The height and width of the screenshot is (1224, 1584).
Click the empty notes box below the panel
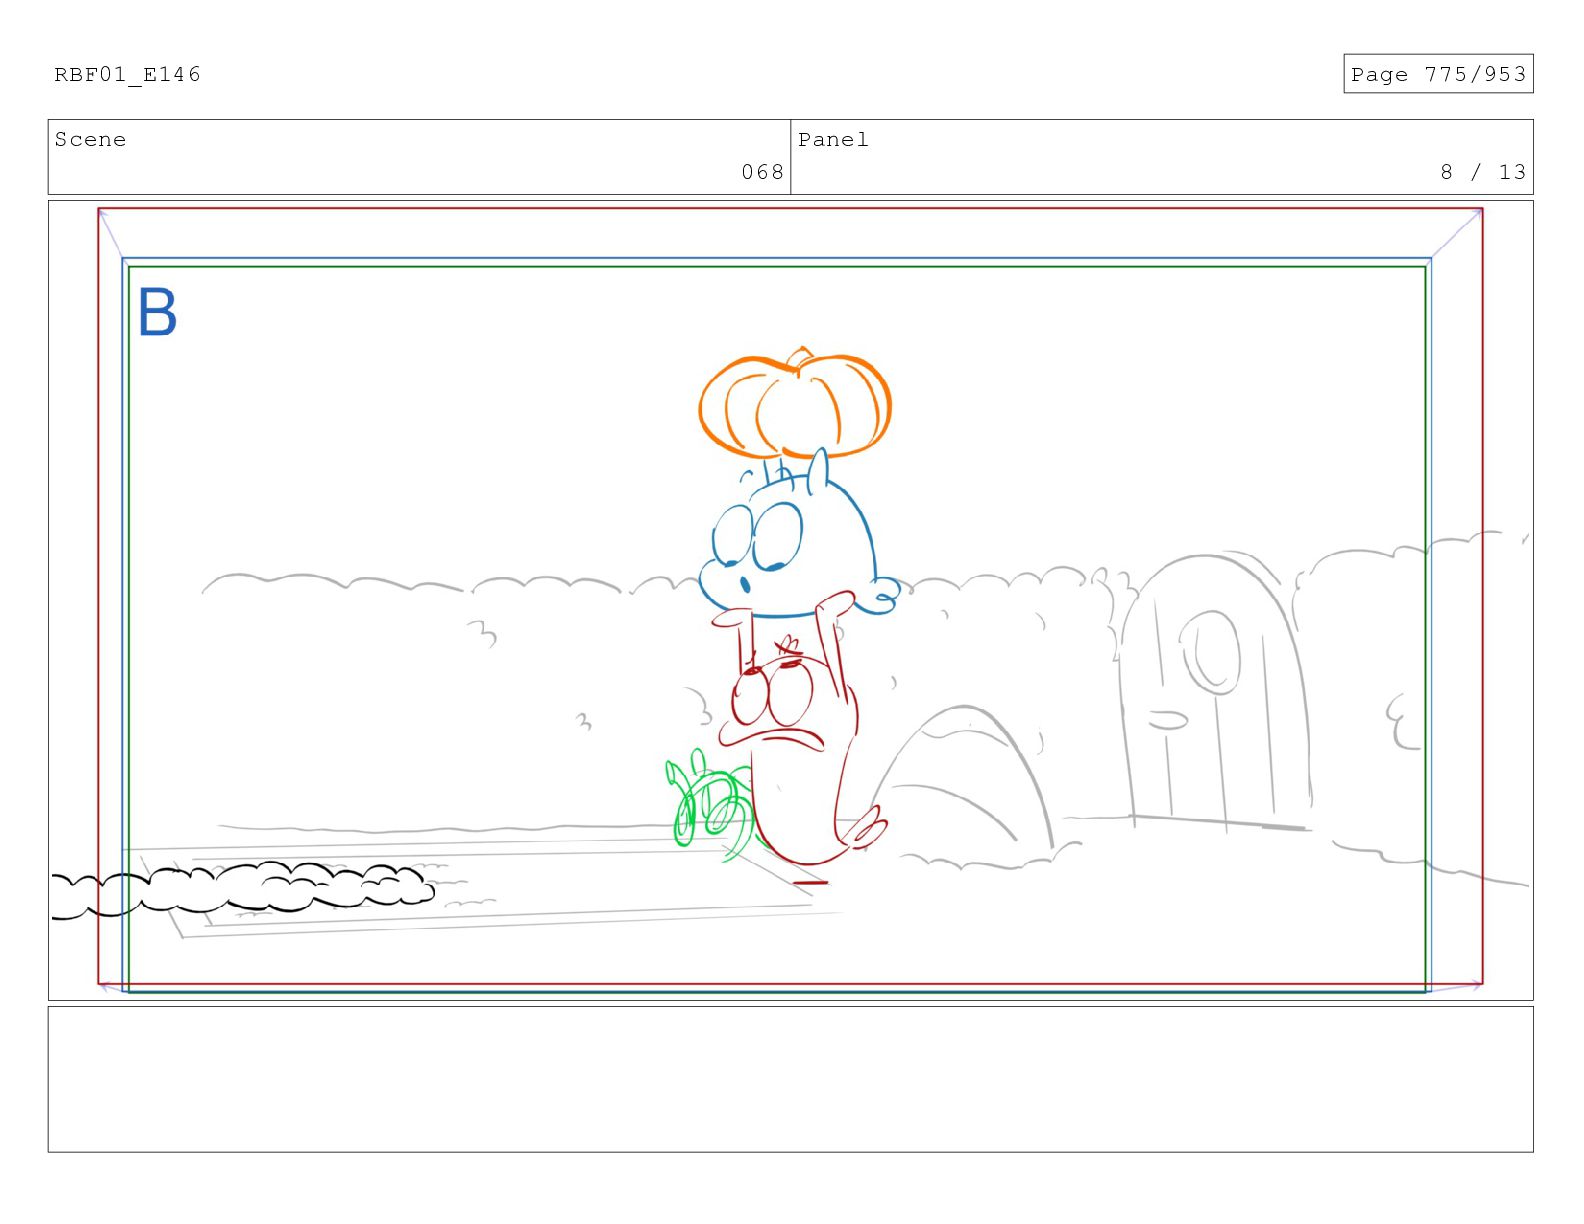(790, 1079)
